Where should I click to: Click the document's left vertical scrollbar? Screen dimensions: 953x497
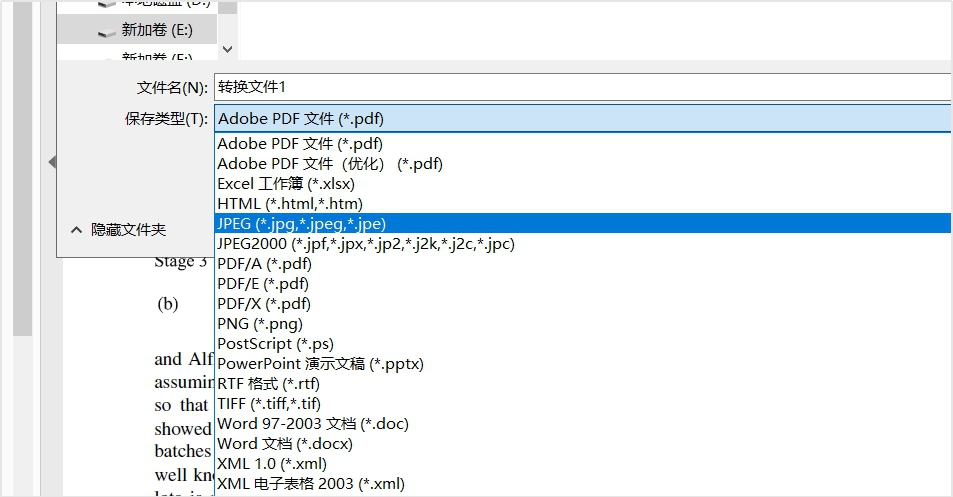coord(22,169)
